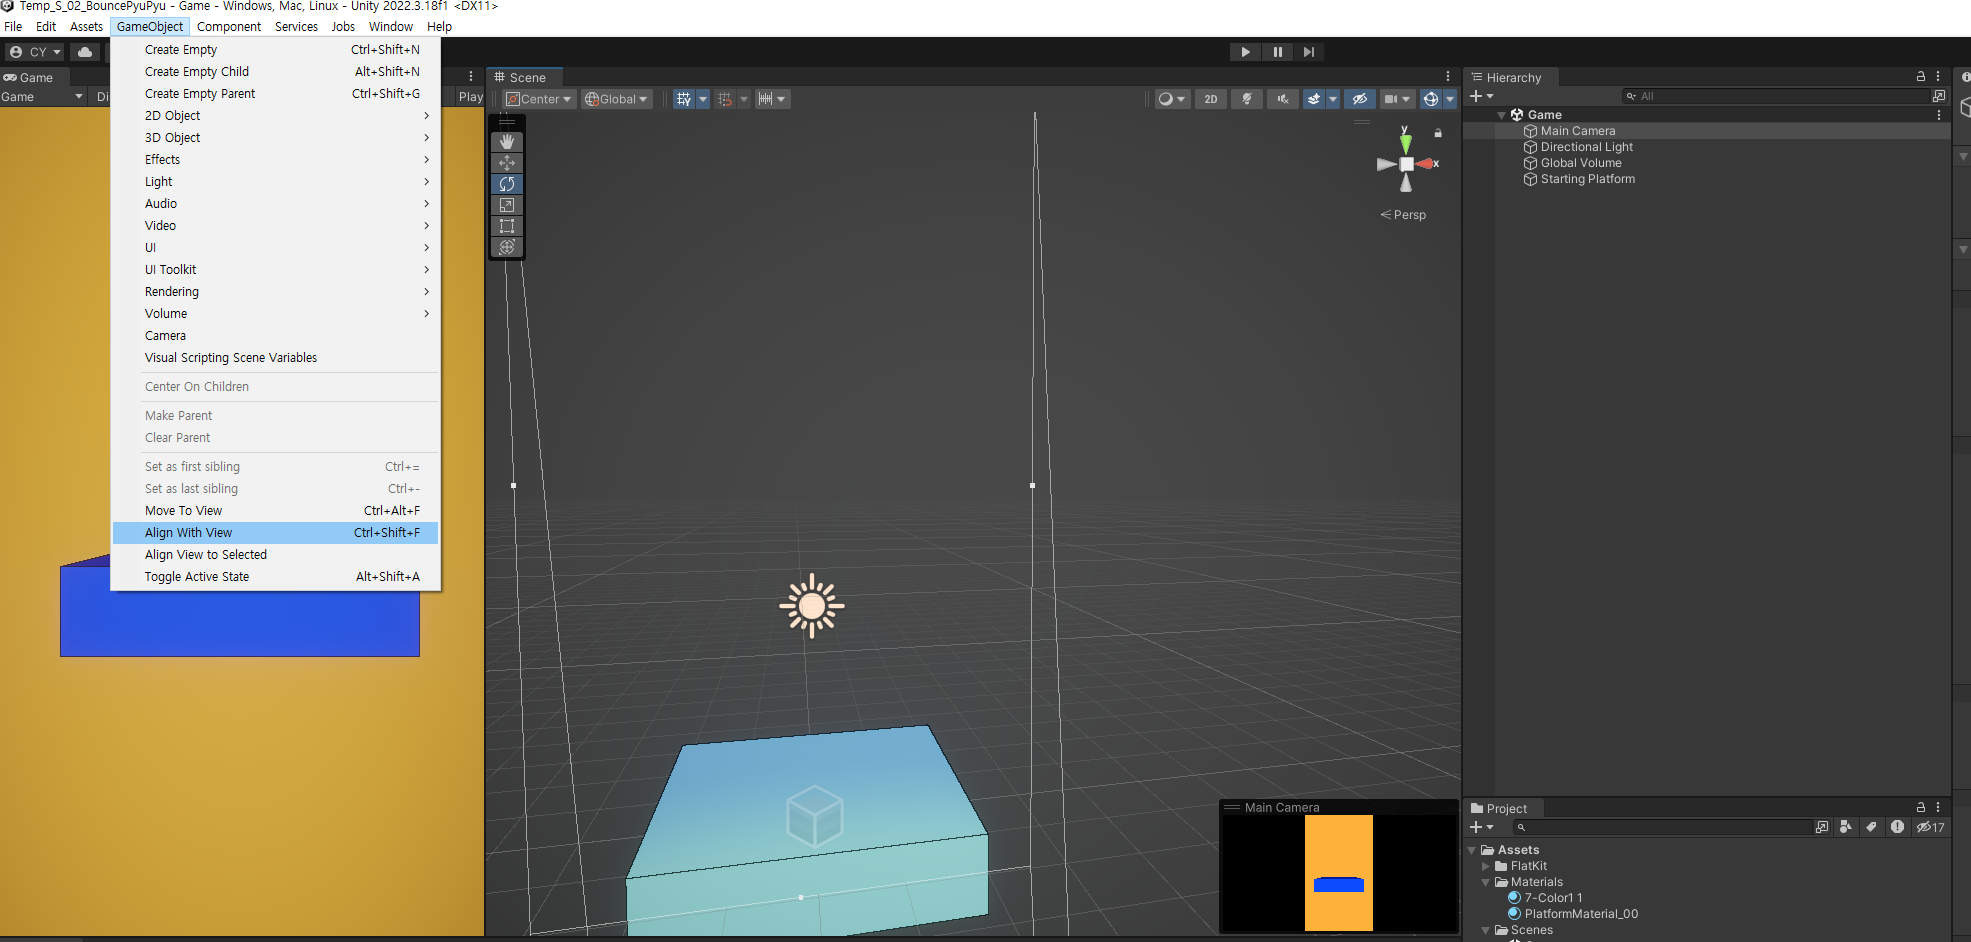1971x942 pixels.
Task: Click the Project search field
Action: (1662, 827)
